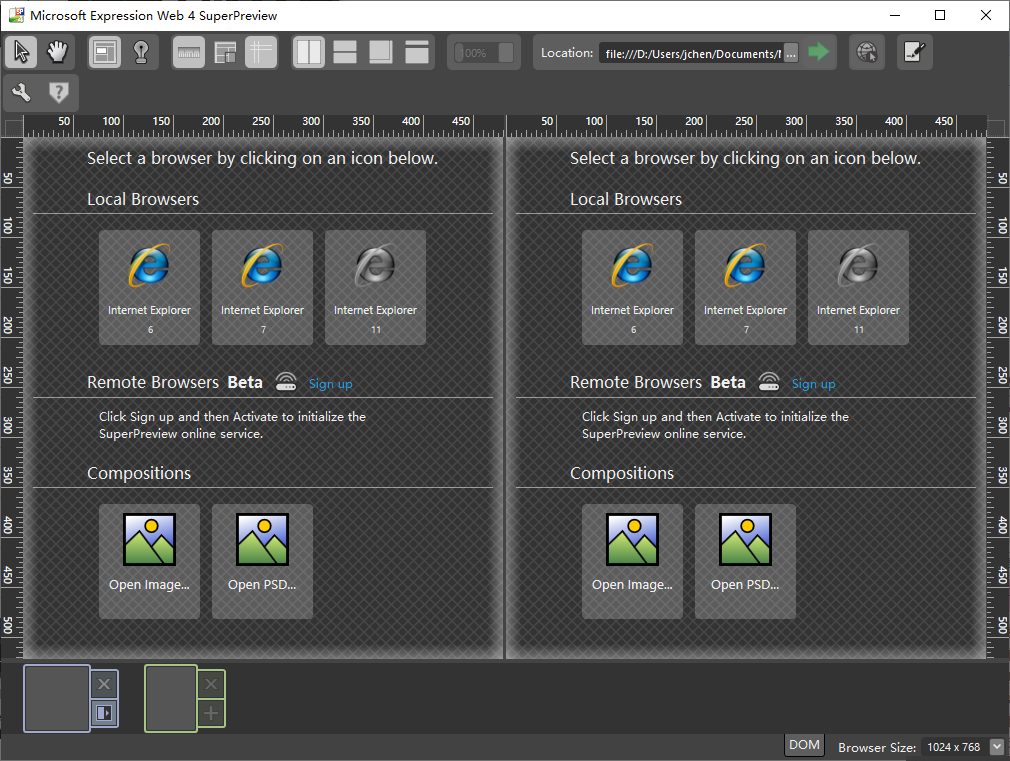1010x761 pixels.
Task: Click Sign up link in right pane
Action: (814, 384)
